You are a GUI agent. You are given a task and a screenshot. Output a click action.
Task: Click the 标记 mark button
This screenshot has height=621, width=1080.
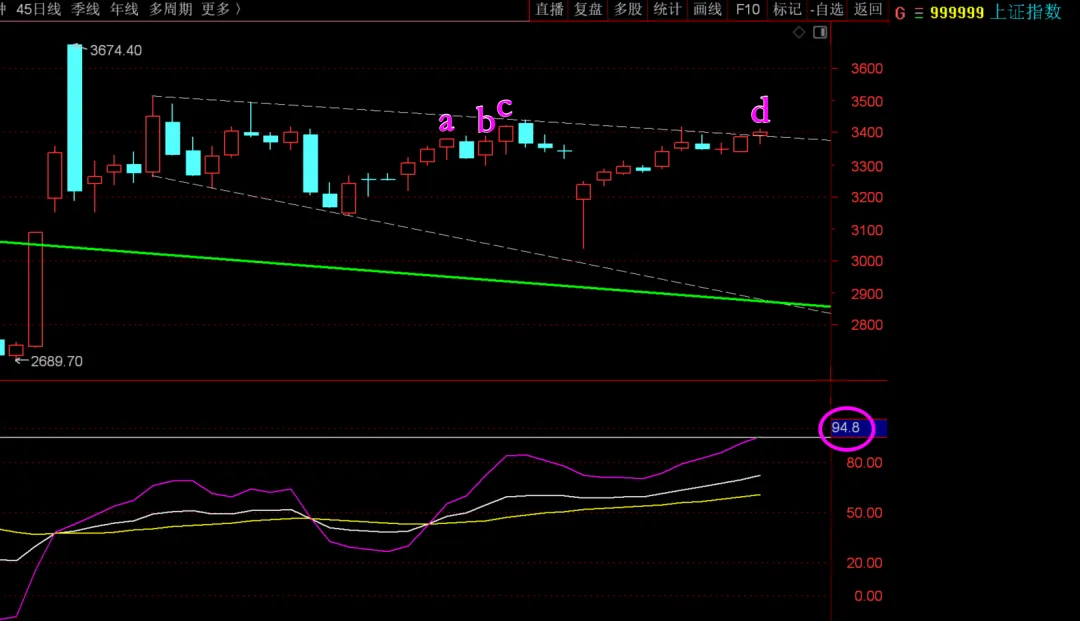click(787, 10)
